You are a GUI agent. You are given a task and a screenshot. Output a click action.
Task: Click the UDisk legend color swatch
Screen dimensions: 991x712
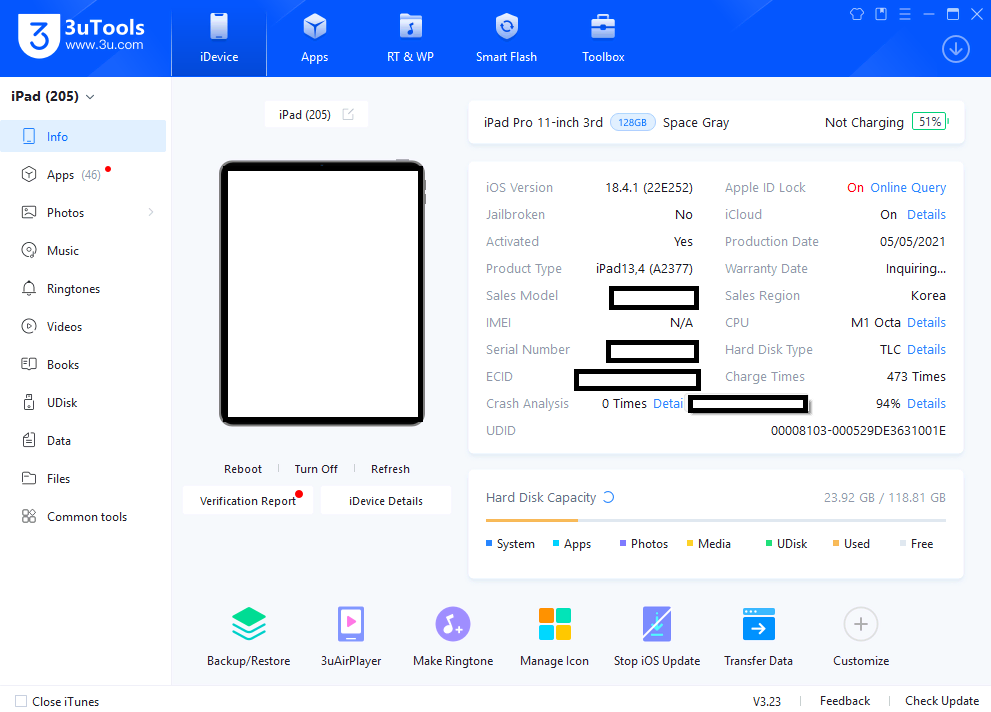click(x=769, y=543)
